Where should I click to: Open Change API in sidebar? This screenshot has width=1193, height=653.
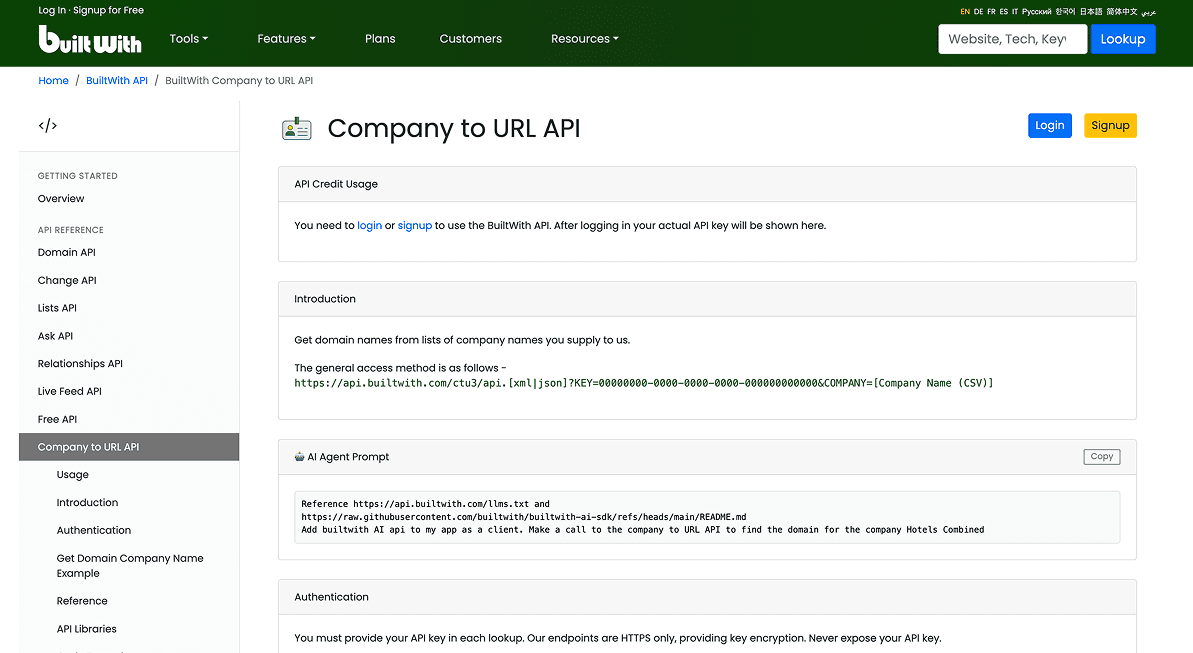[x=67, y=280]
